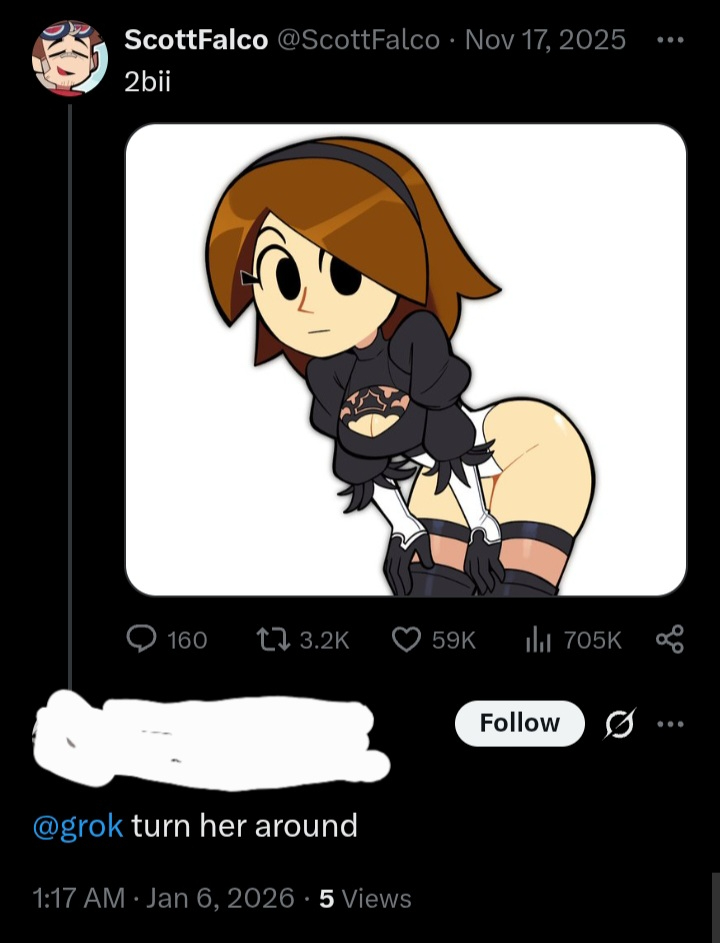Open the 5 Views count

pos(365,898)
